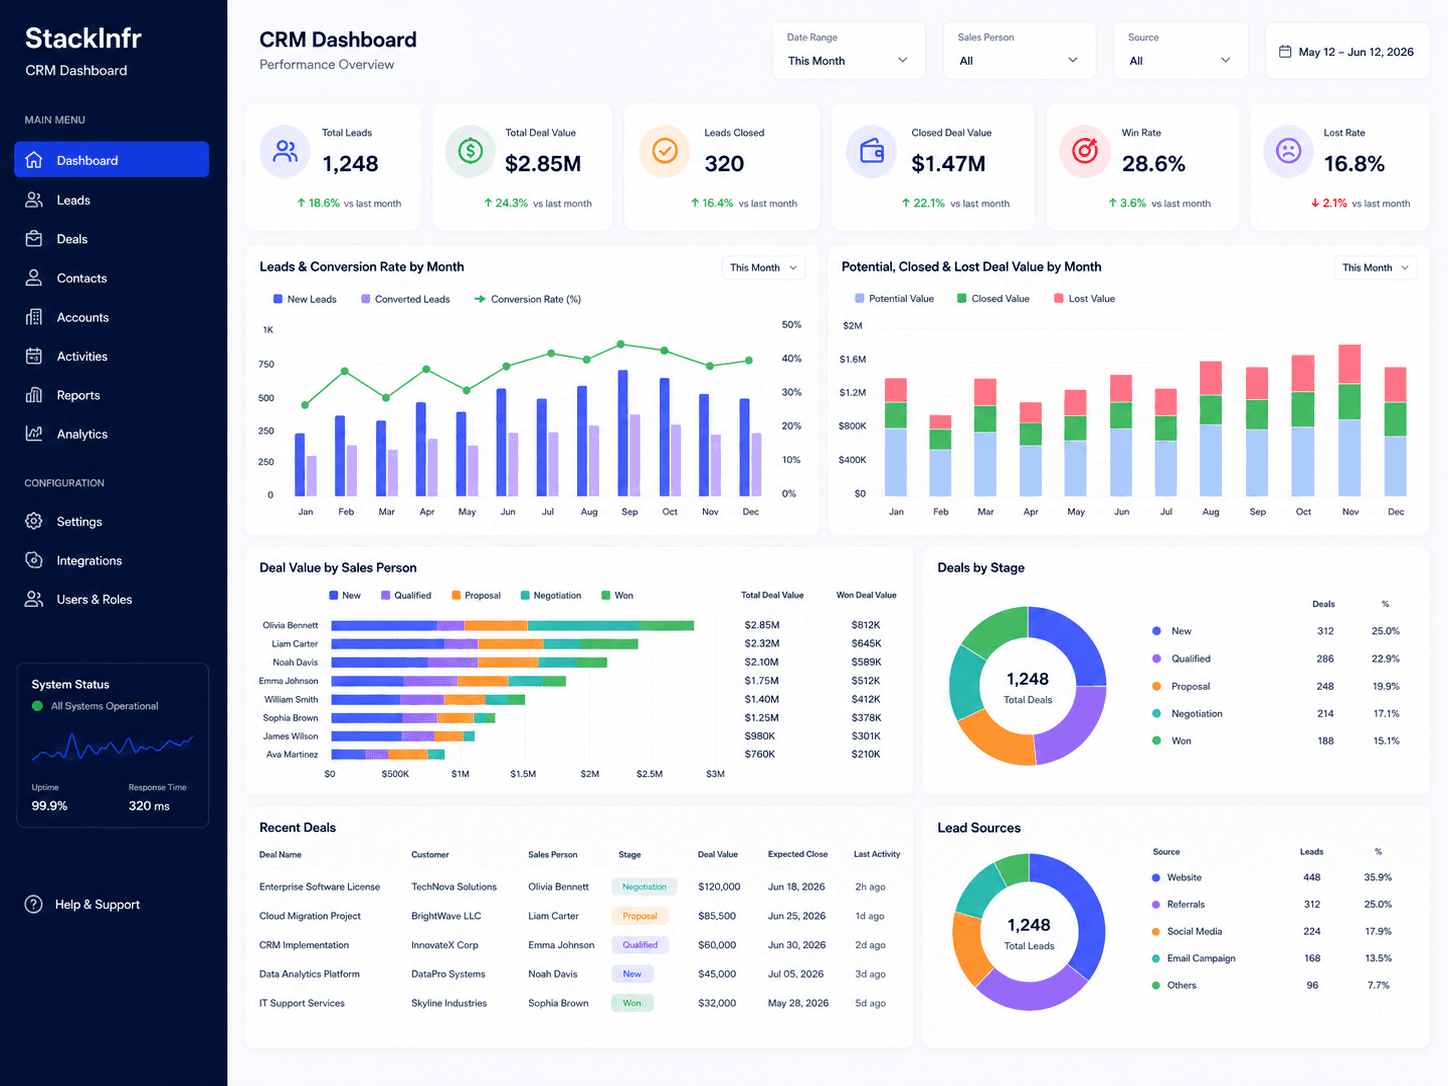Open Enterprise Software License deal
Viewport: 1448px width, 1086px height.
tap(320, 887)
